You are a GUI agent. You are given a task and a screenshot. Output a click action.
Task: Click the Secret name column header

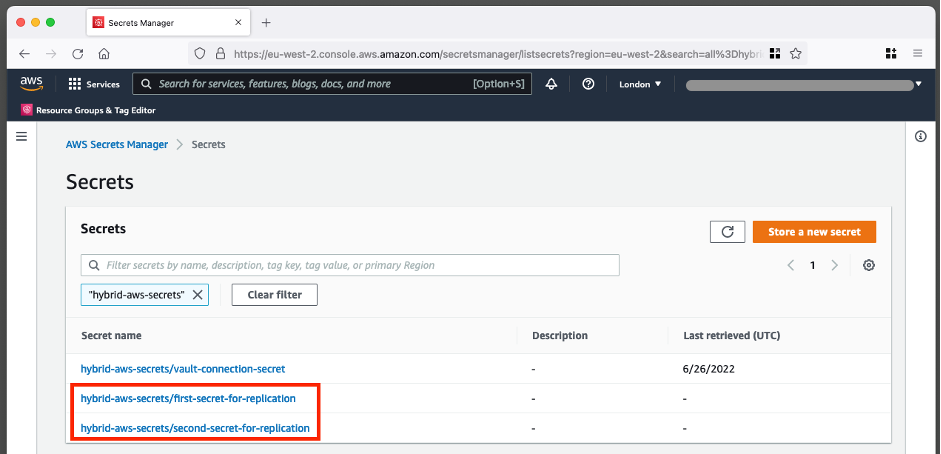[112, 335]
